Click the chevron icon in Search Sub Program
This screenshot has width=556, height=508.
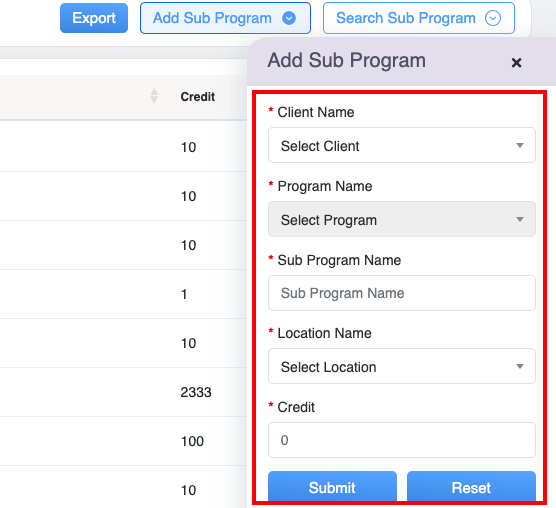(493, 18)
